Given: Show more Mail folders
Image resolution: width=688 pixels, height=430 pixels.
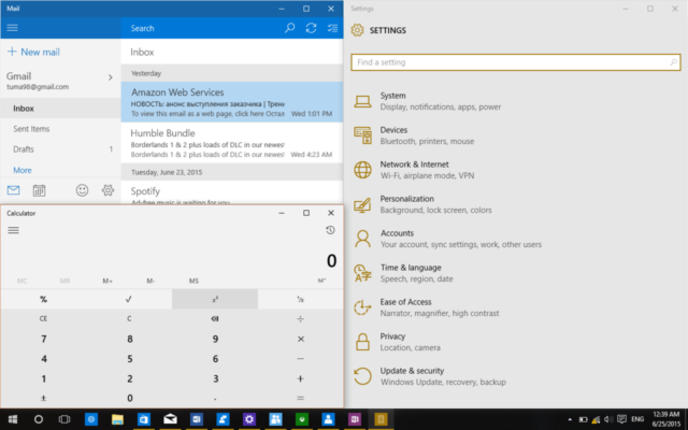Looking at the screenshot, I should [x=22, y=170].
